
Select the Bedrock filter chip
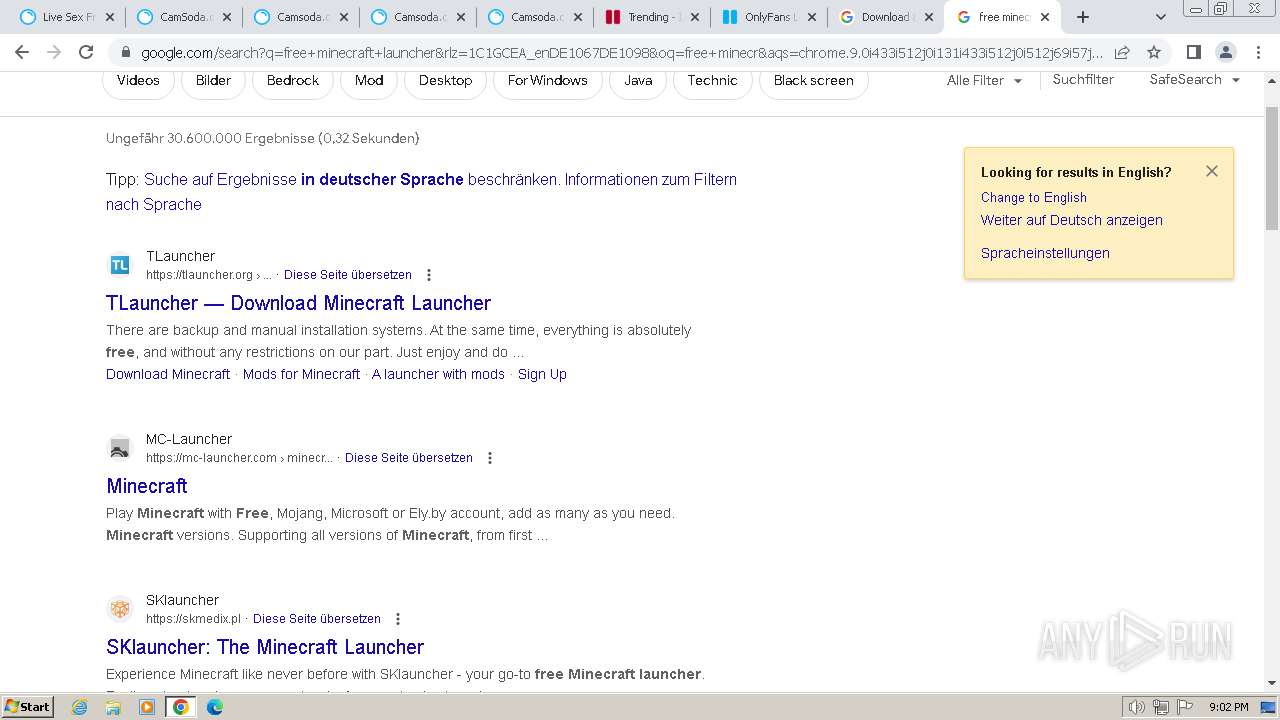pos(293,80)
